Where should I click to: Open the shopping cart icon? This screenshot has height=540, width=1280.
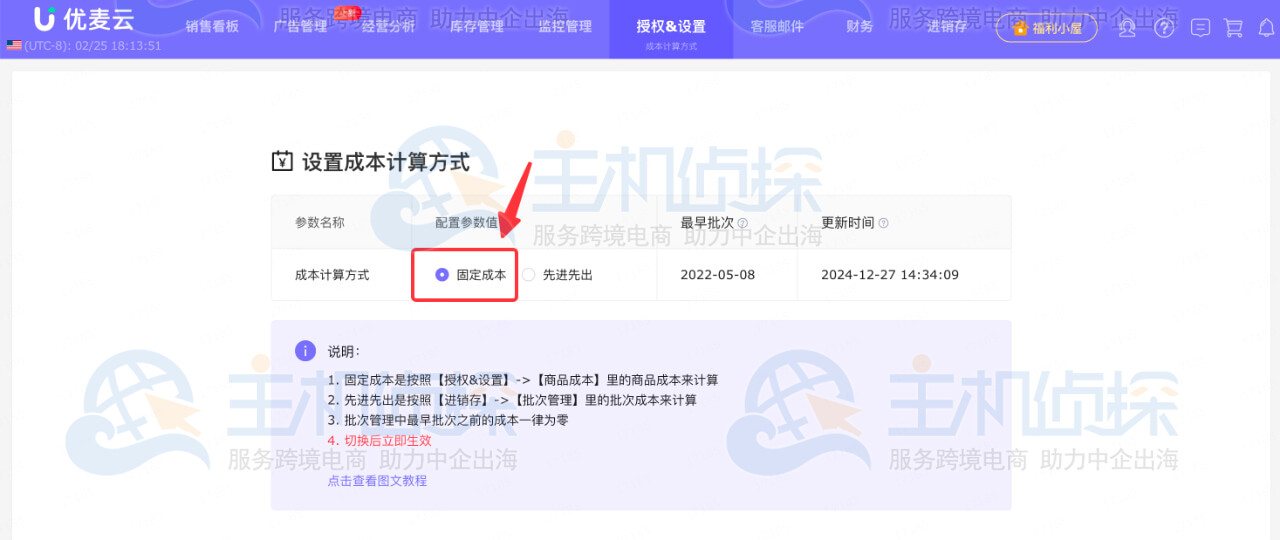[x=1234, y=28]
